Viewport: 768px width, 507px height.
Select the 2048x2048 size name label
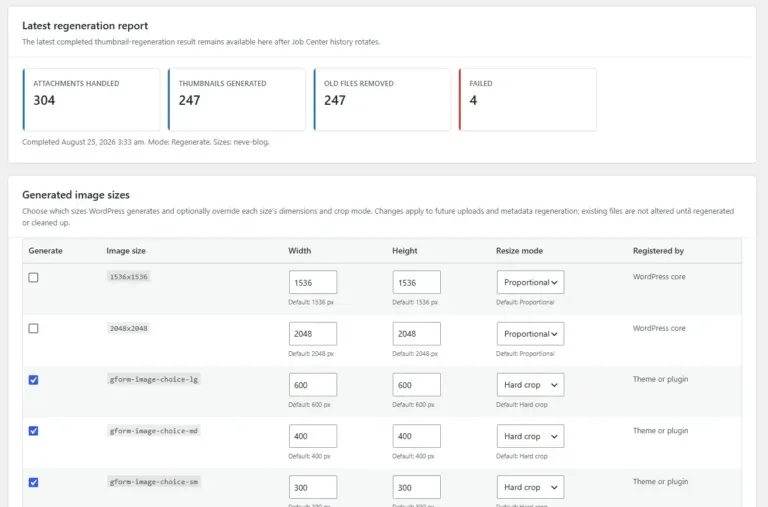pos(128,328)
